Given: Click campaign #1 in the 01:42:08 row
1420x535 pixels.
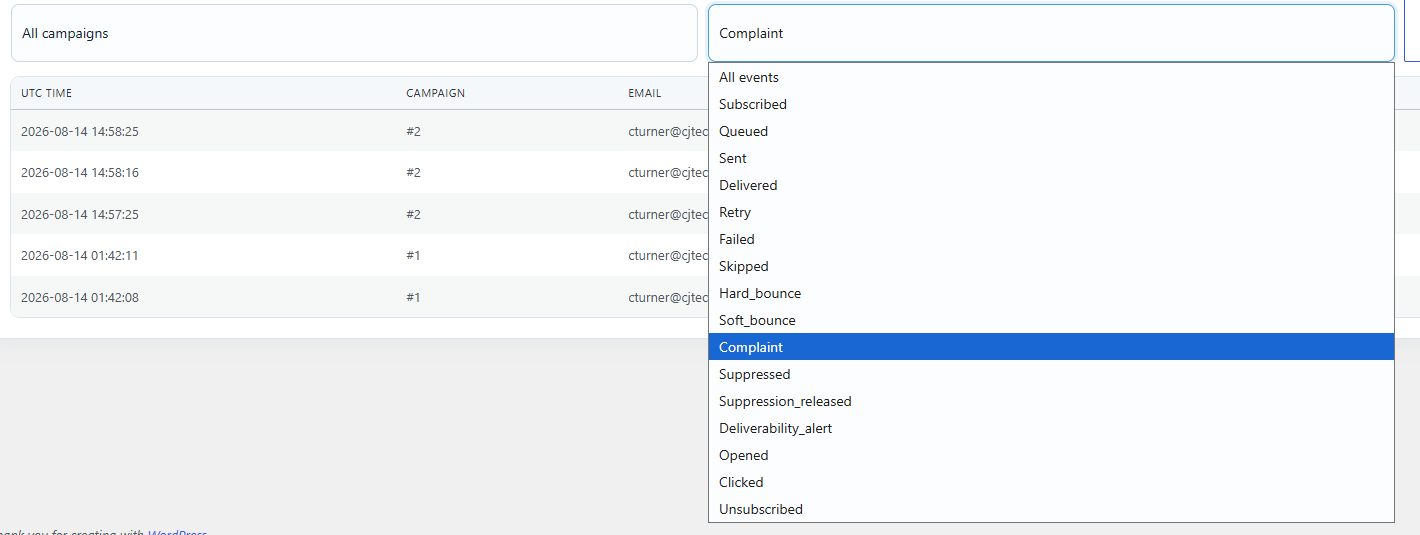Looking at the screenshot, I should click(413, 297).
